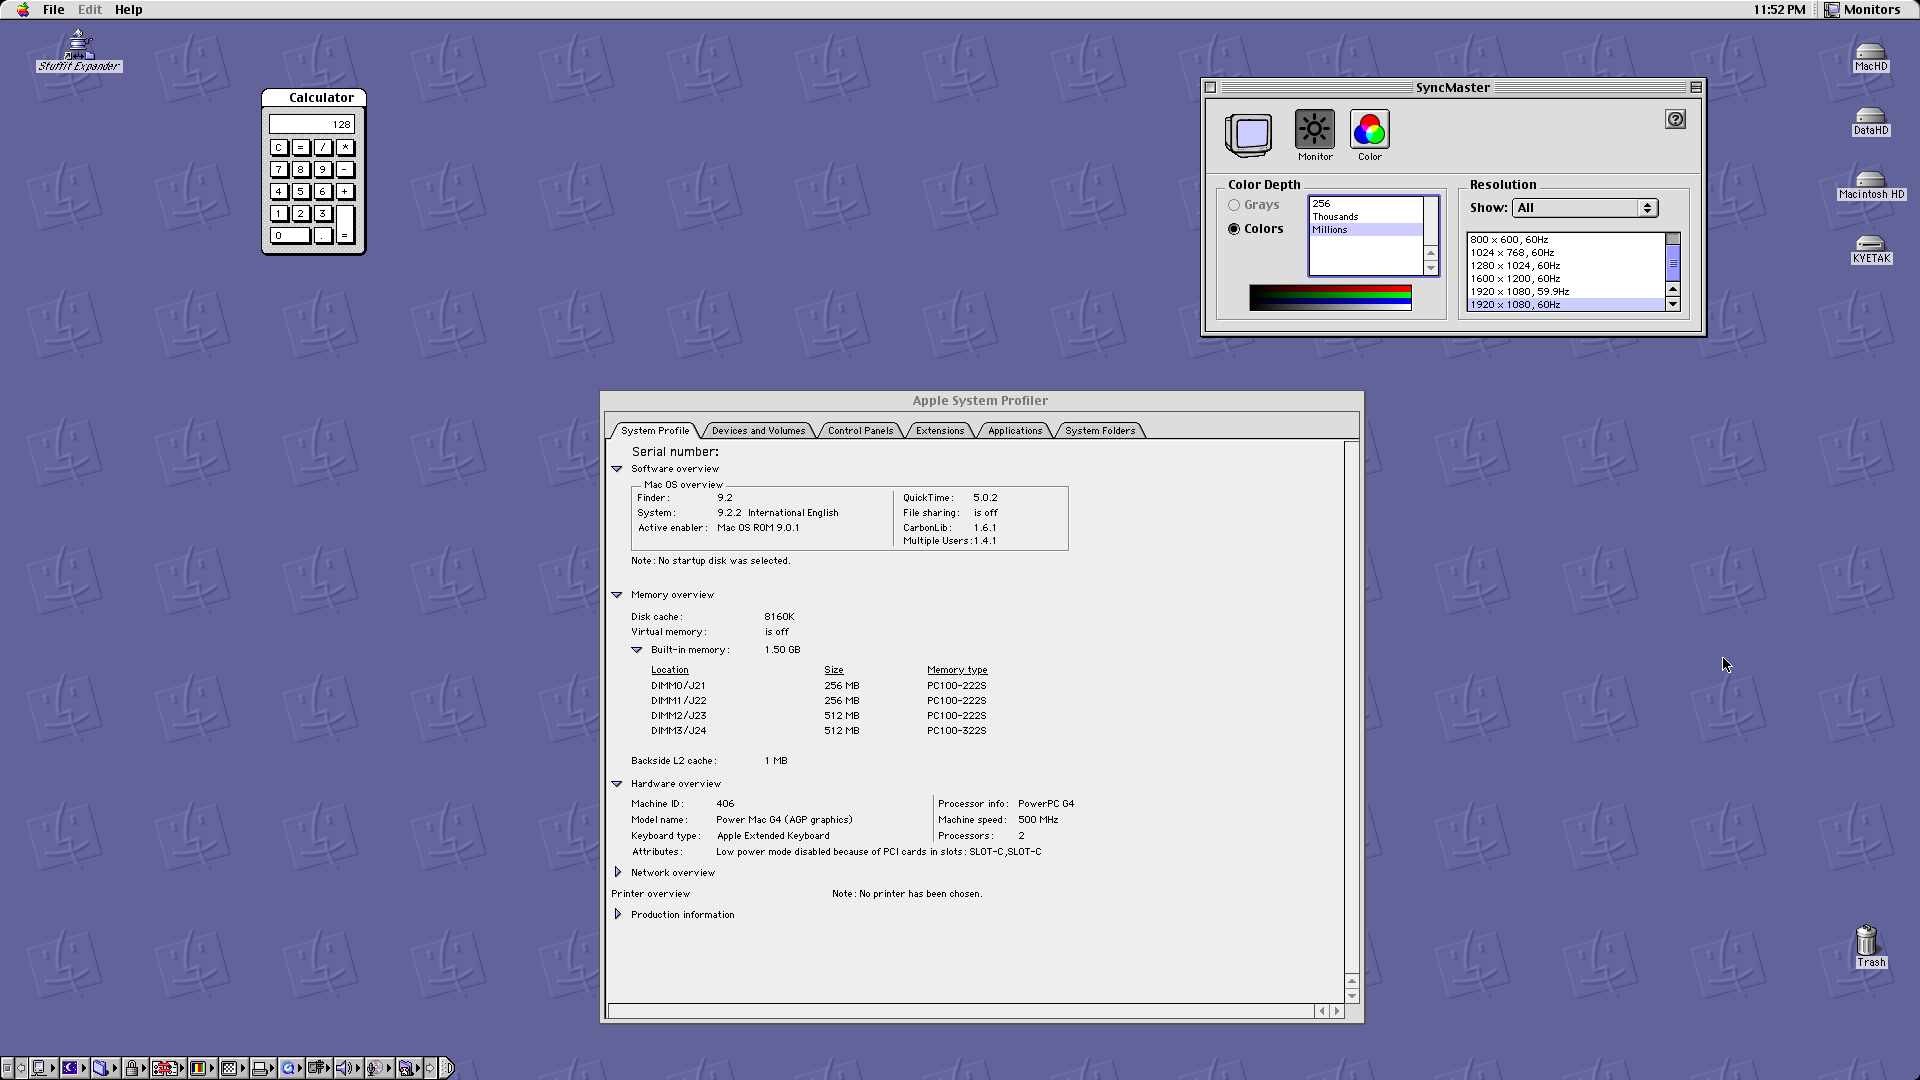Open the Color settings icon
Screen dimensions: 1920x1080
tap(1369, 131)
